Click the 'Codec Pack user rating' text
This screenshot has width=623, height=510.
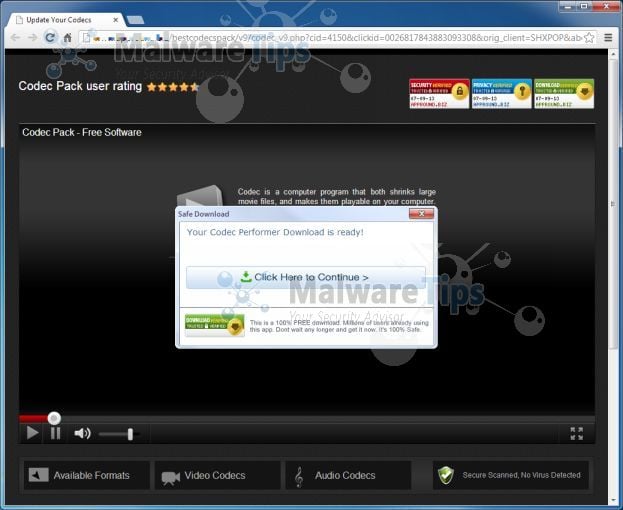pyautogui.click(x=80, y=86)
